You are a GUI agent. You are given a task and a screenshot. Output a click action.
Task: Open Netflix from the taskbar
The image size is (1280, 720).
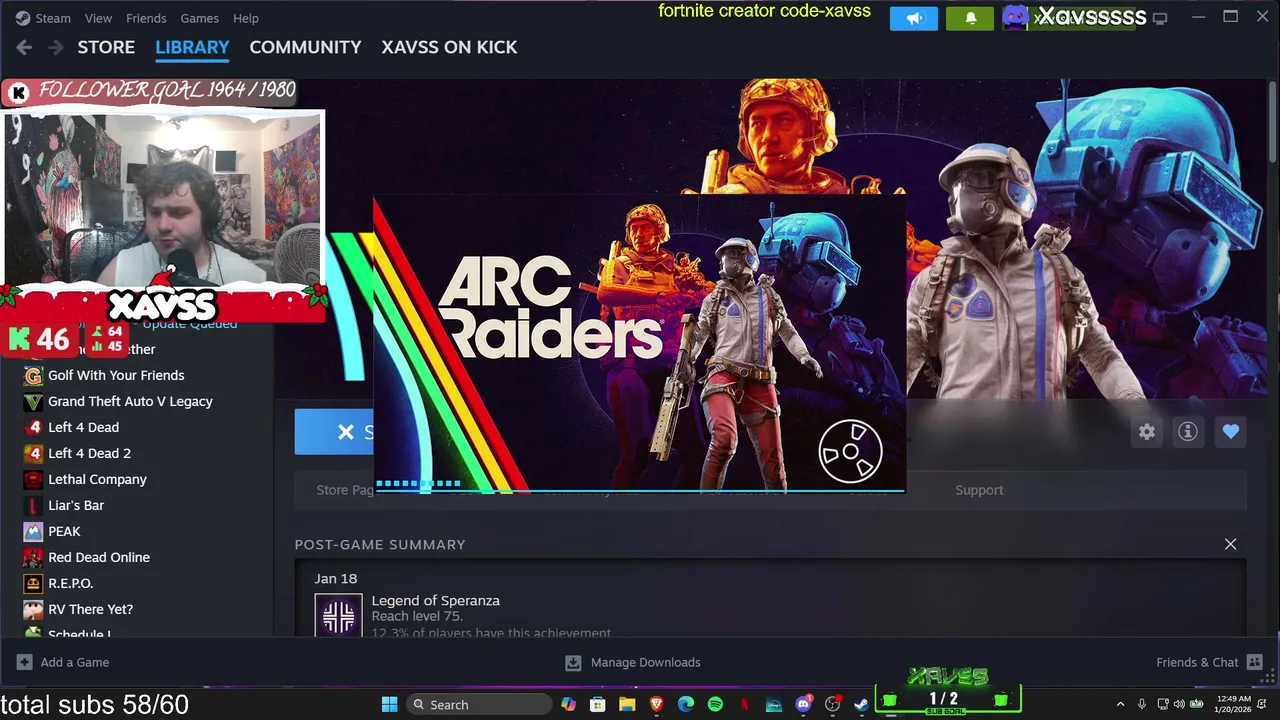(744, 704)
